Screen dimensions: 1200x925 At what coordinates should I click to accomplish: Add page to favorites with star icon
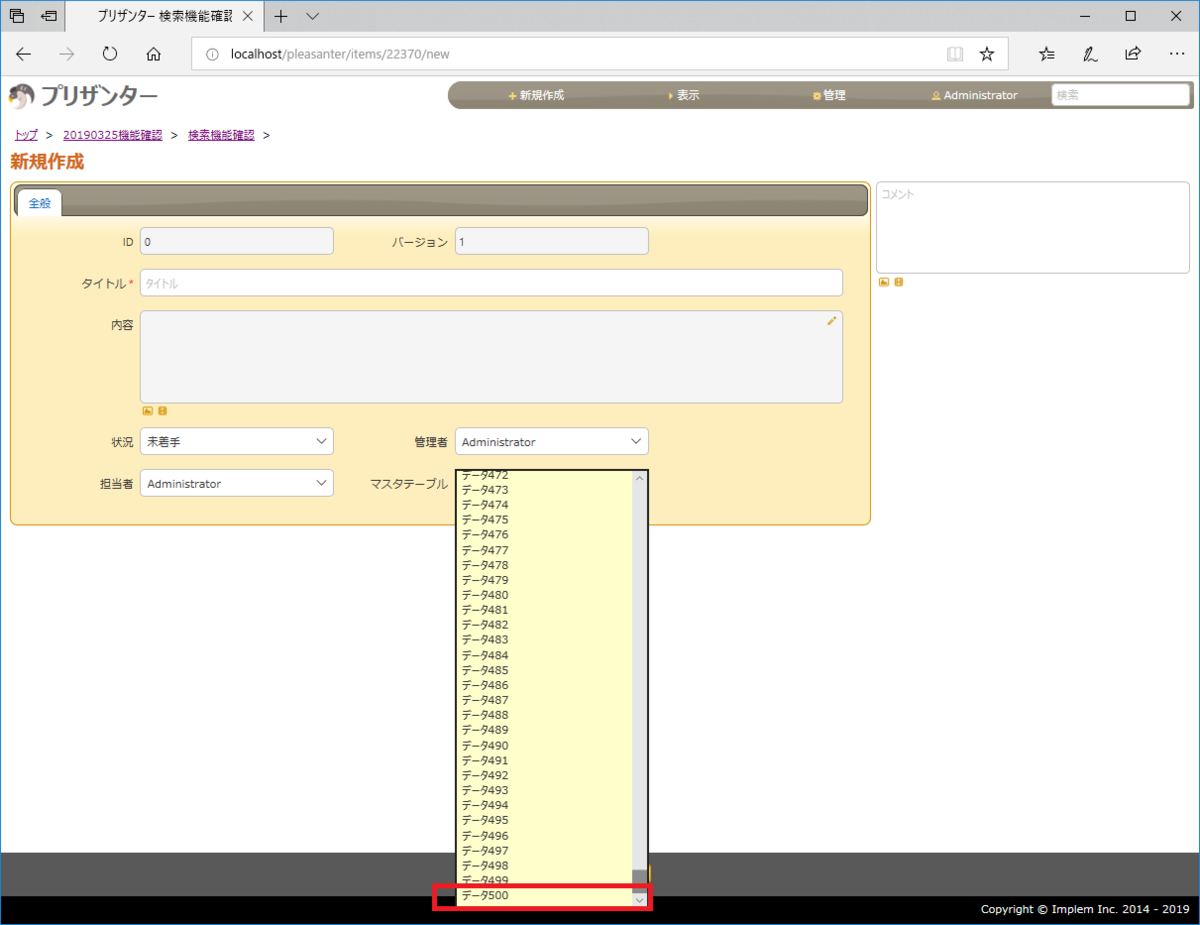(x=987, y=54)
